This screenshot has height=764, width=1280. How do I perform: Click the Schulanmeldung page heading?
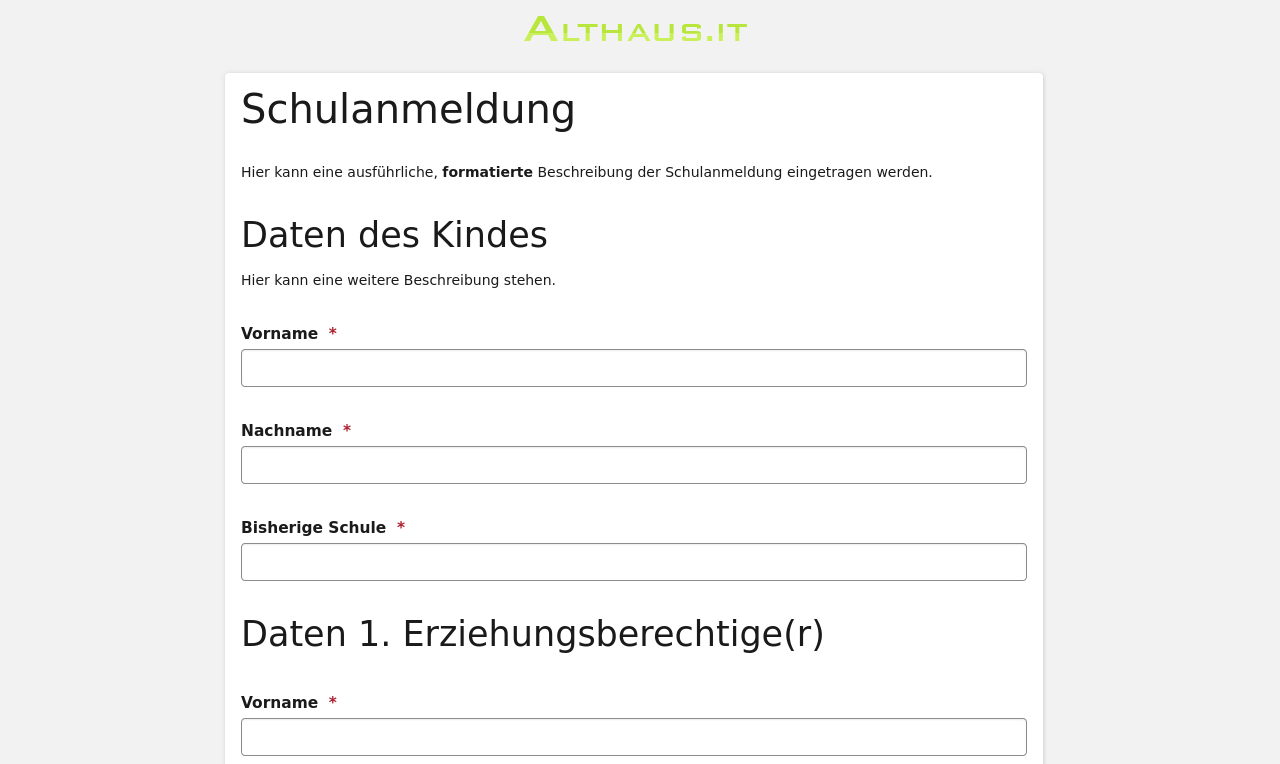click(x=408, y=110)
